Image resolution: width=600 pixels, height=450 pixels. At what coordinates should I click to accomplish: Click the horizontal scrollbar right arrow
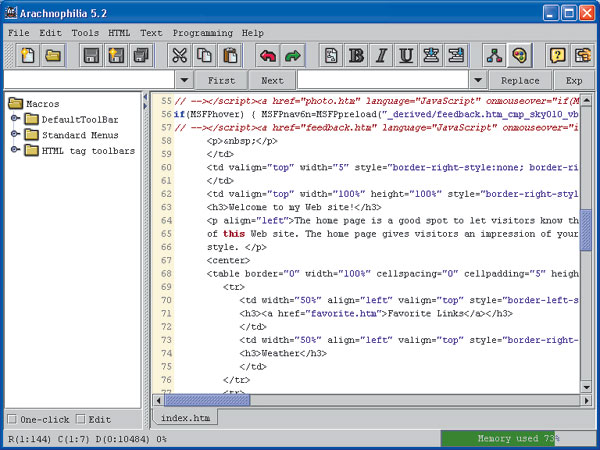coord(586,400)
